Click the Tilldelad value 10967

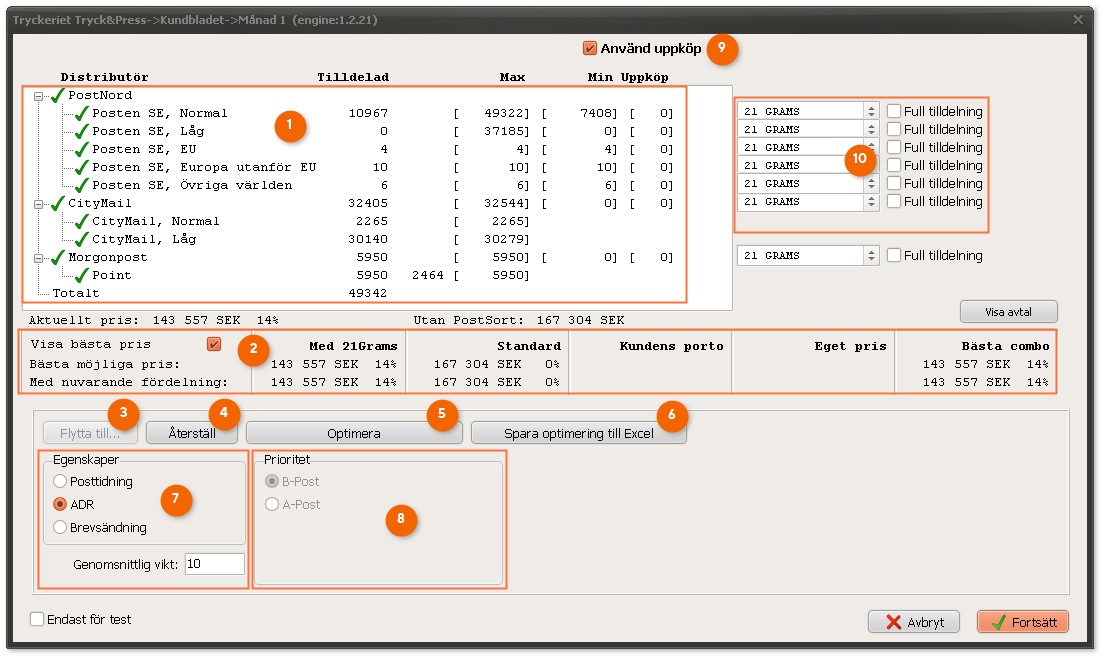[x=368, y=113]
